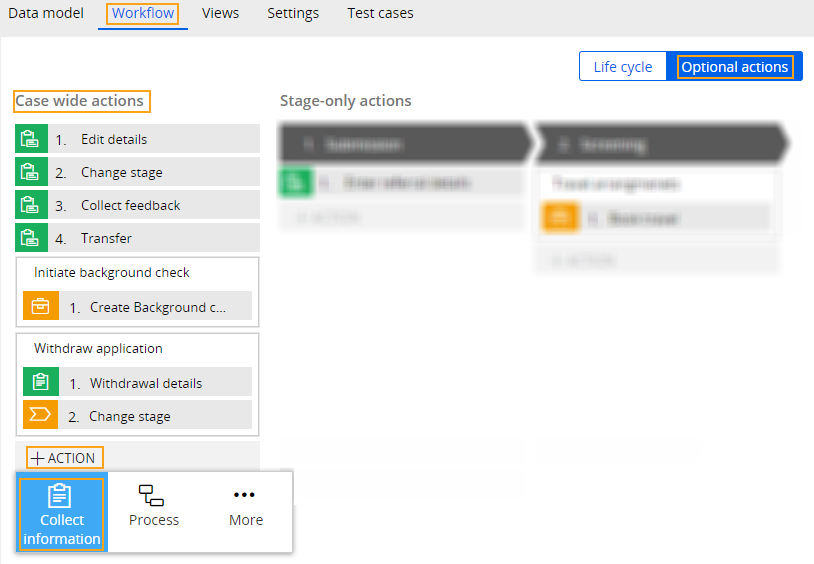Click the second blurred stage header chevron
814x564 pixels.
tap(662, 144)
